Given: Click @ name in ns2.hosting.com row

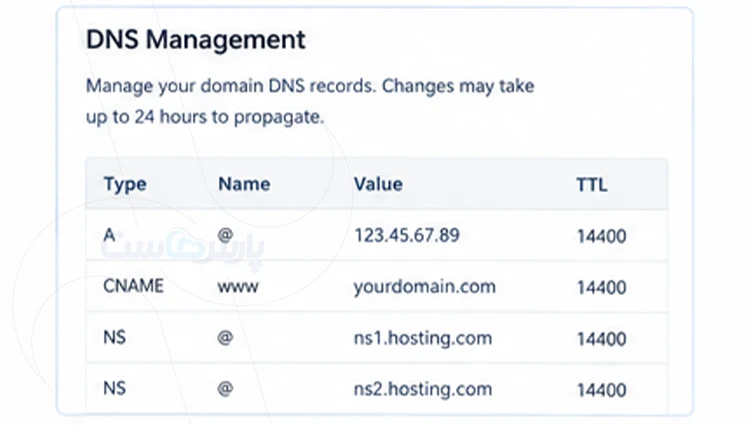Looking at the screenshot, I should (225, 388).
